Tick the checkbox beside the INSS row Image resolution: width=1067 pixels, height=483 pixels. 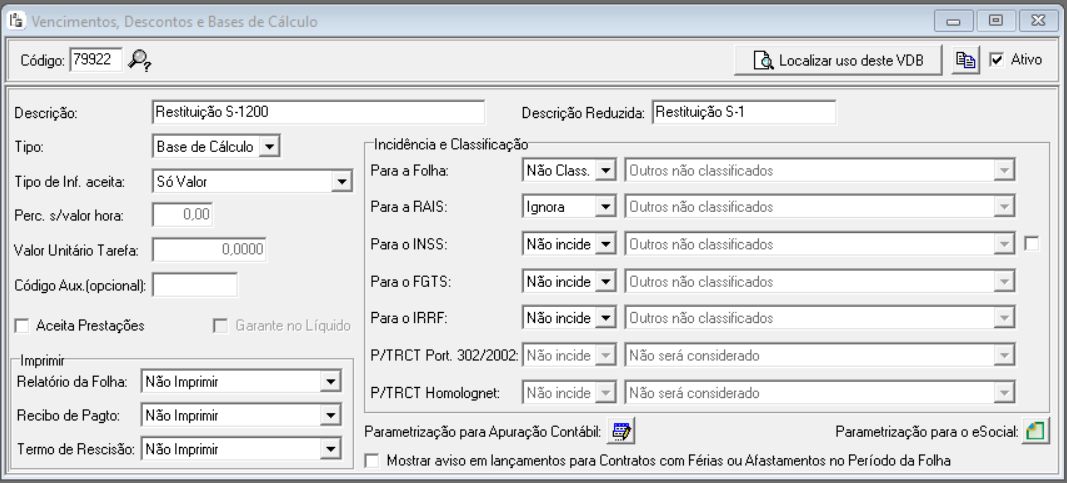(1032, 243)
